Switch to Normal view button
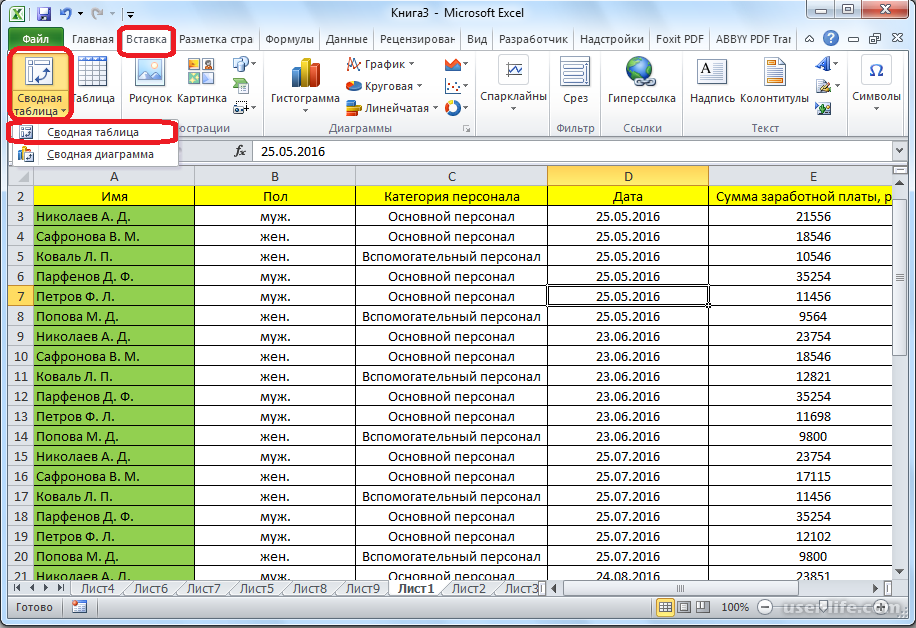Viewport: 916px width, 628px height. [x=665, y=607]
